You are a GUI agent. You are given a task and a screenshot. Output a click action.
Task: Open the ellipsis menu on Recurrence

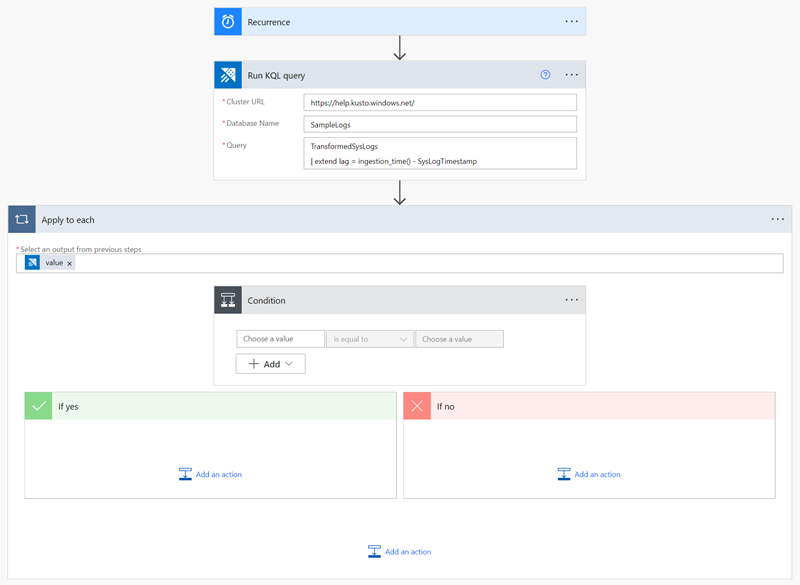coord(573,20)
